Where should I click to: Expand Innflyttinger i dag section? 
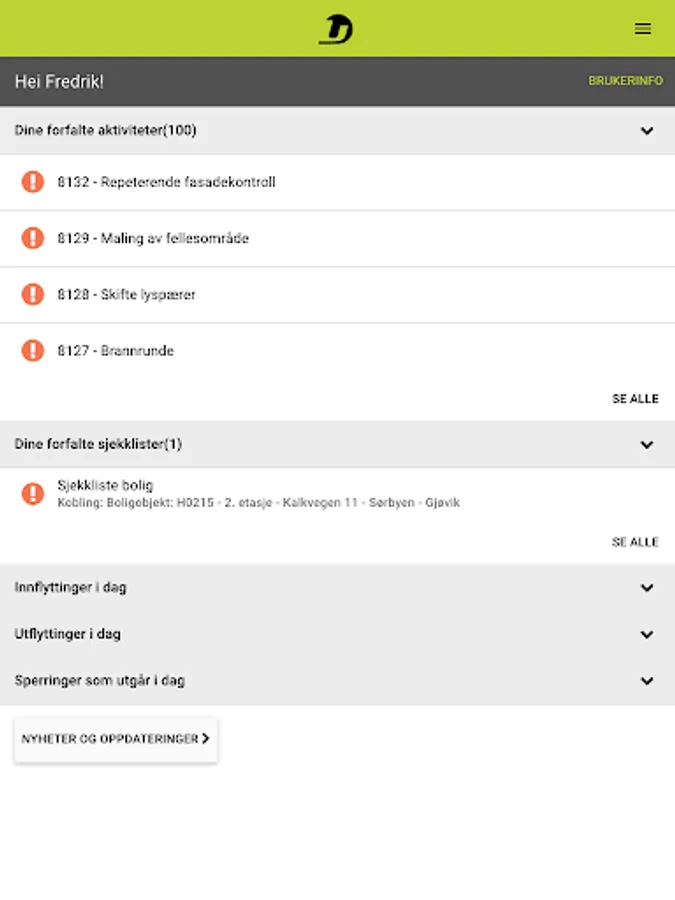coord(647,588)
